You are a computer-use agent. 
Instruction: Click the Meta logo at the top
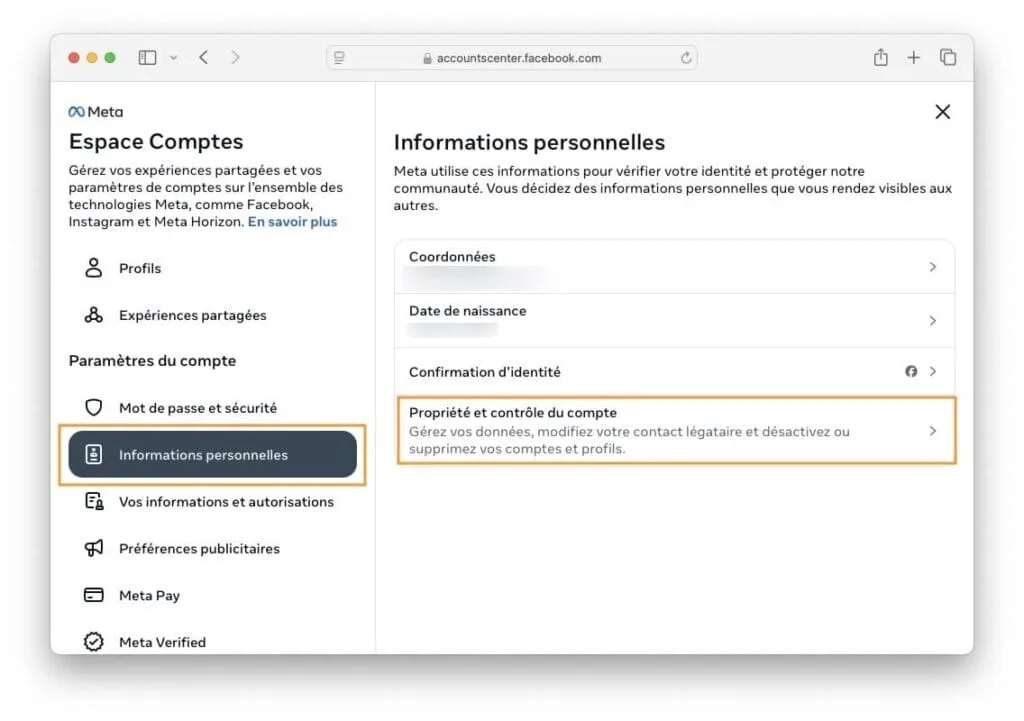point(95,111)
